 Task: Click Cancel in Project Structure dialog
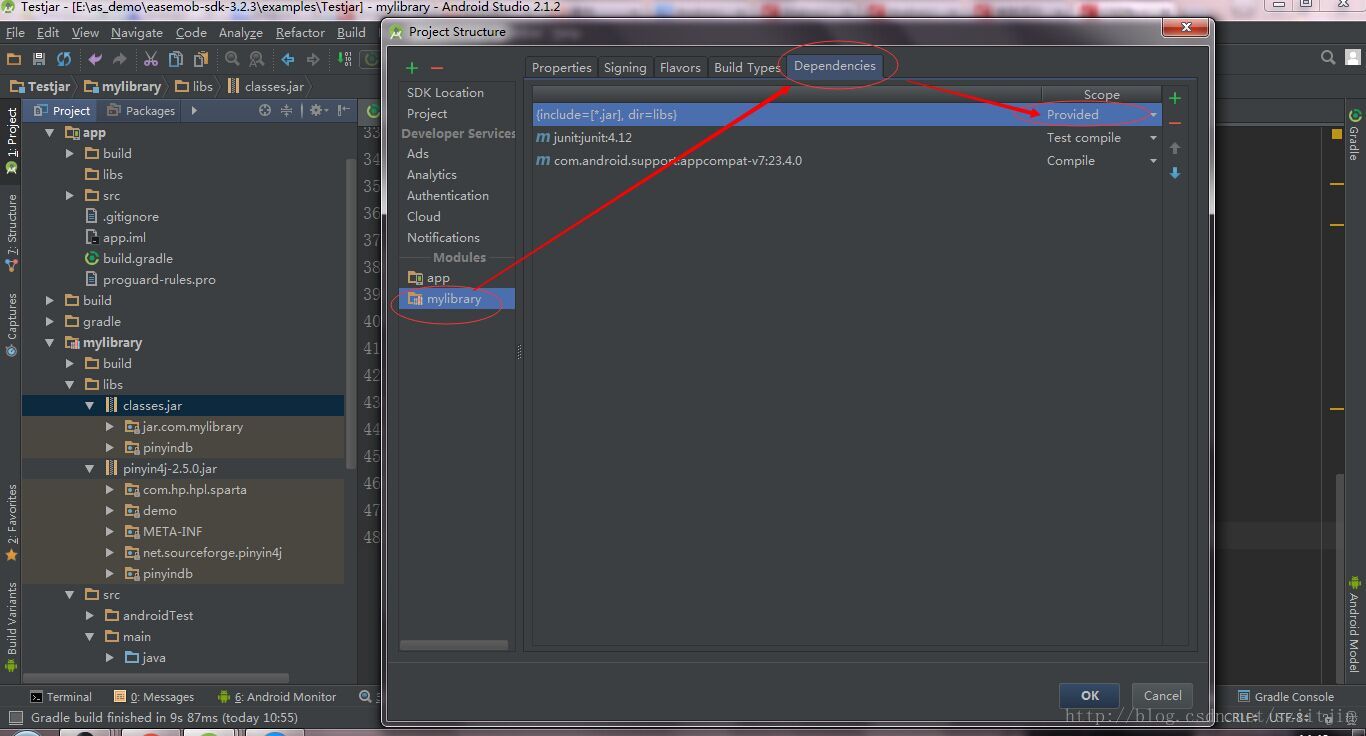[1162, 696]
